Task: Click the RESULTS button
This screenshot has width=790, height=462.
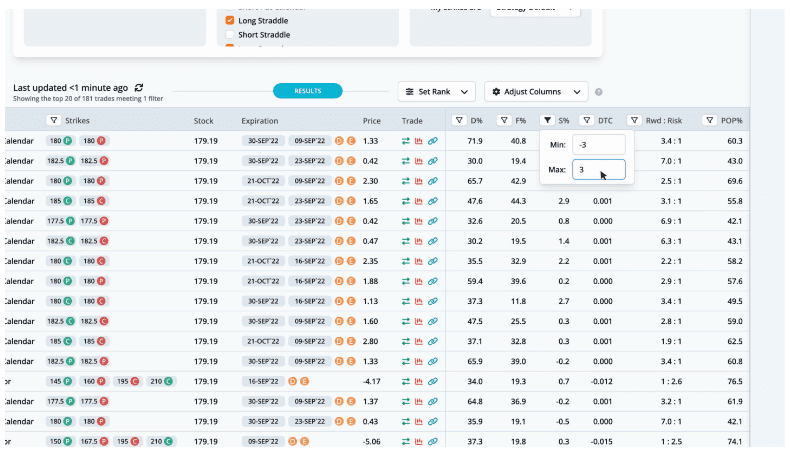Action: (x=307, y=91)
